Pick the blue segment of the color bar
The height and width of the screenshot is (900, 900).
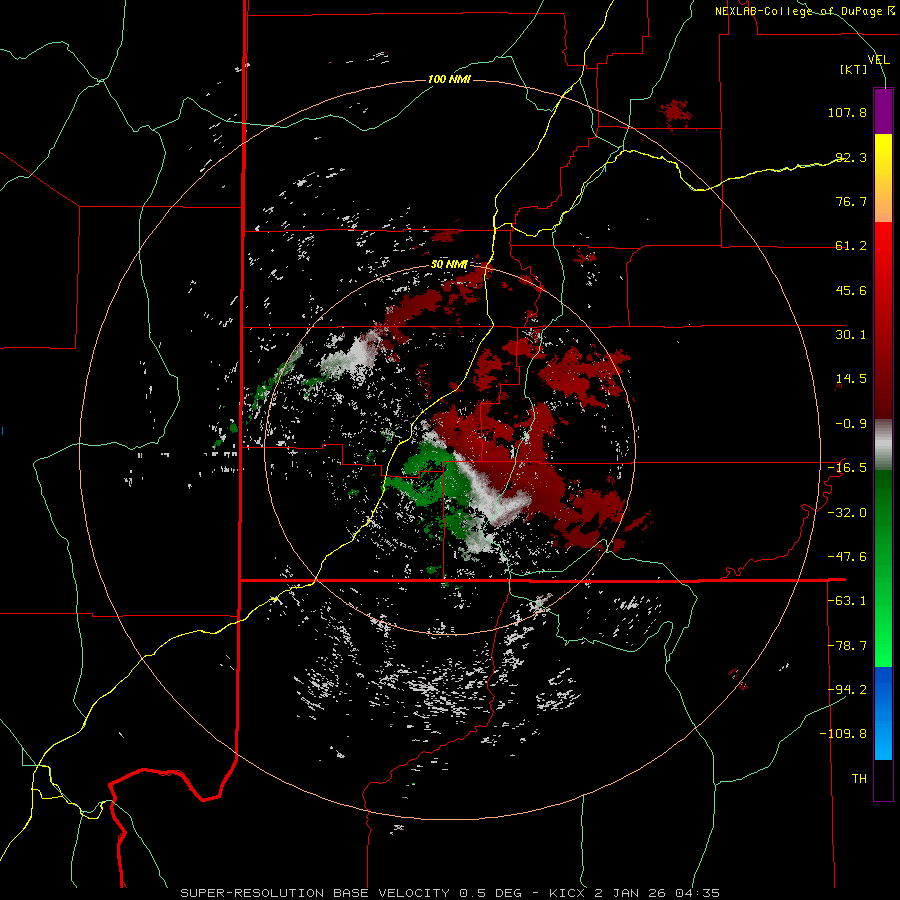[883, 713]
